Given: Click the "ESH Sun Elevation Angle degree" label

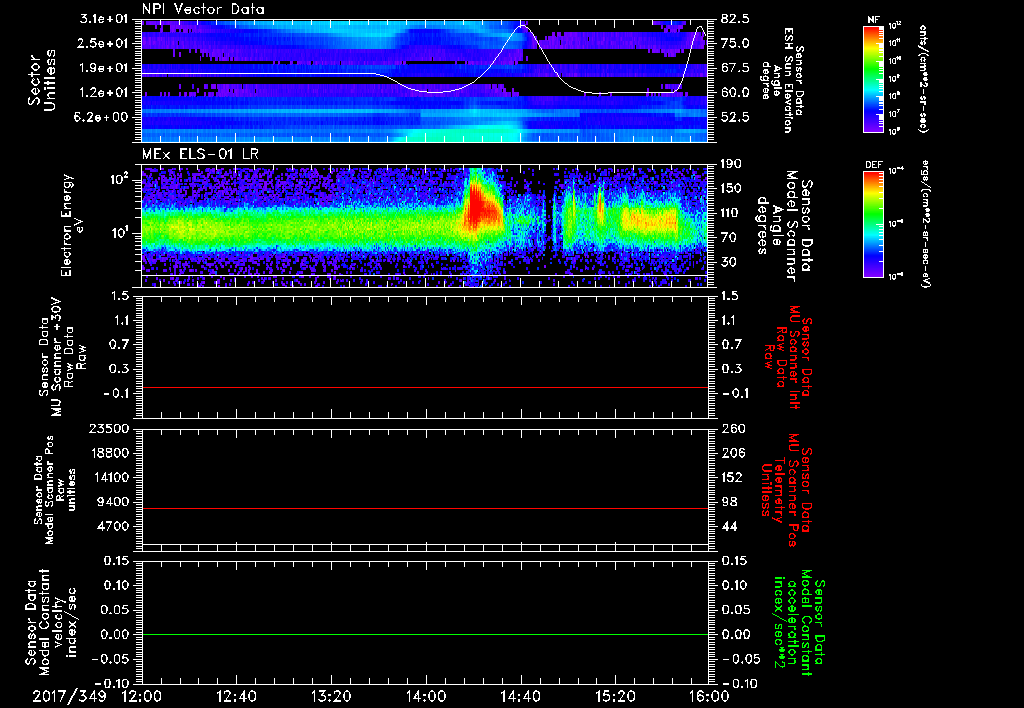Looking at the screenshot, I should coord(782,80).
